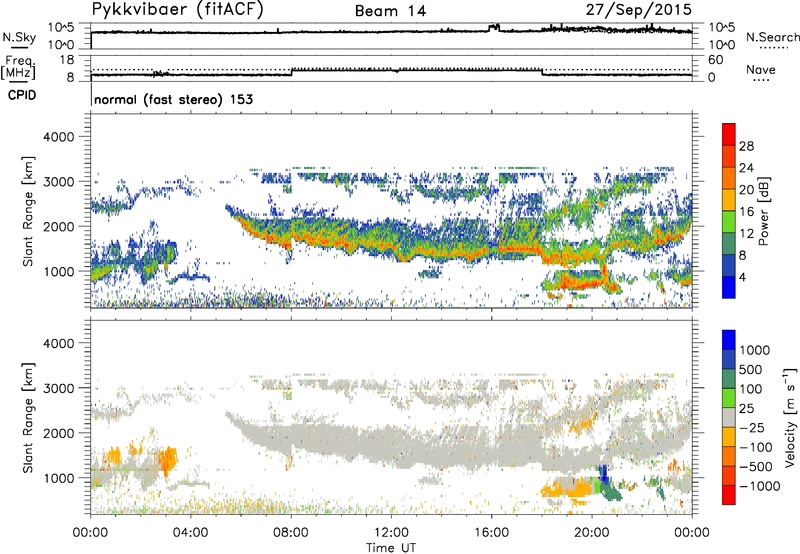Select the Freq. [MHz] axis label
800x554 pixels.
[x=18, y=67]
